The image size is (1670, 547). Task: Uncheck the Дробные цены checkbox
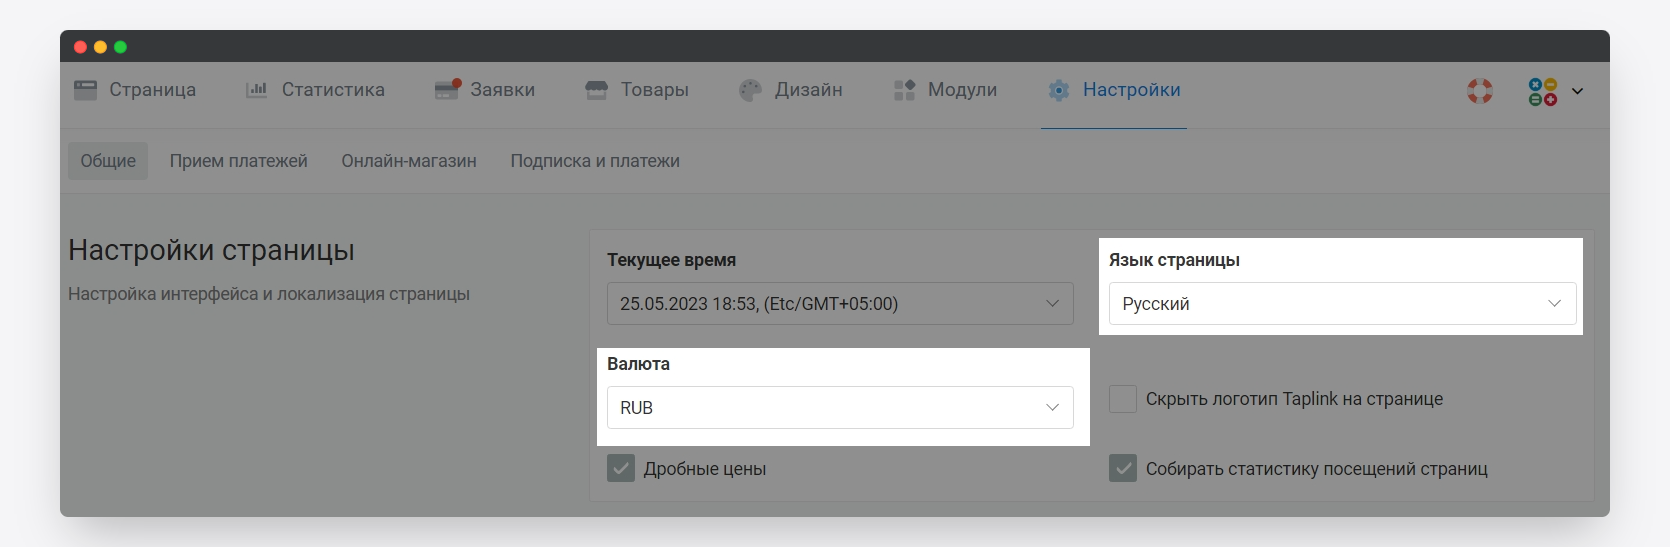click(x=621, y=468)
